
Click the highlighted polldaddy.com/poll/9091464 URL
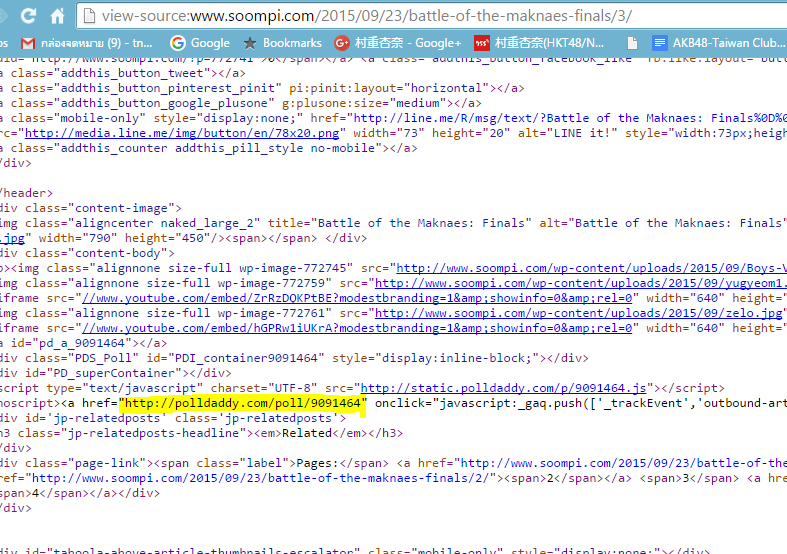[243, 403]
